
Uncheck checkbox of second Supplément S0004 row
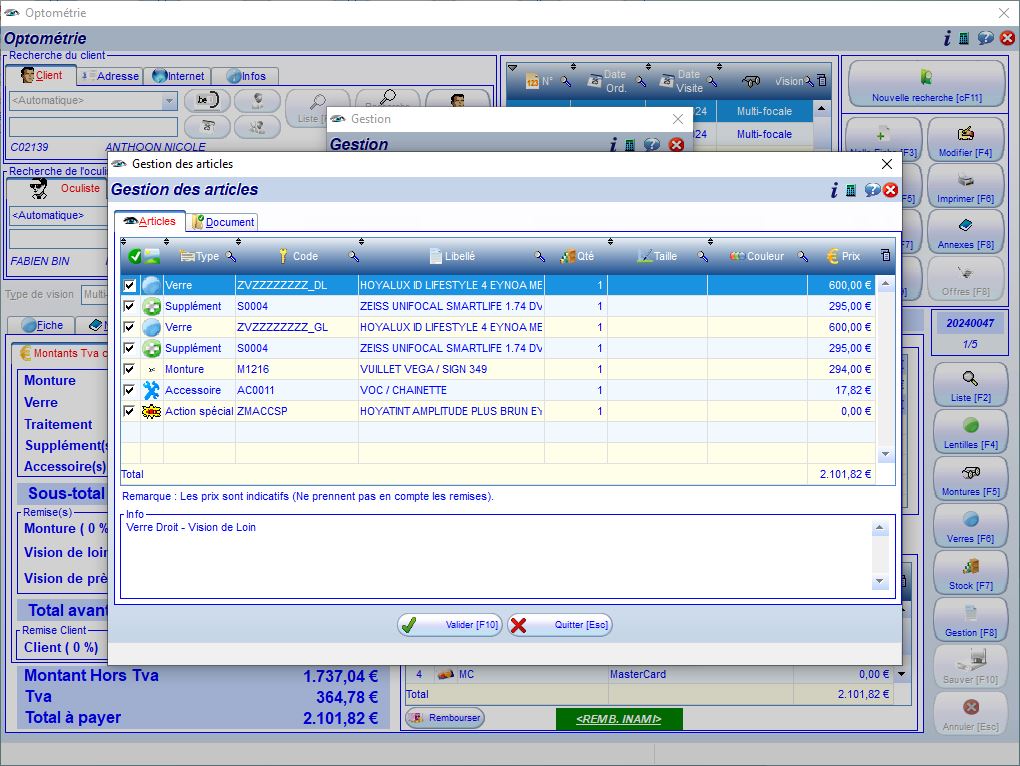tap(129, 348)
